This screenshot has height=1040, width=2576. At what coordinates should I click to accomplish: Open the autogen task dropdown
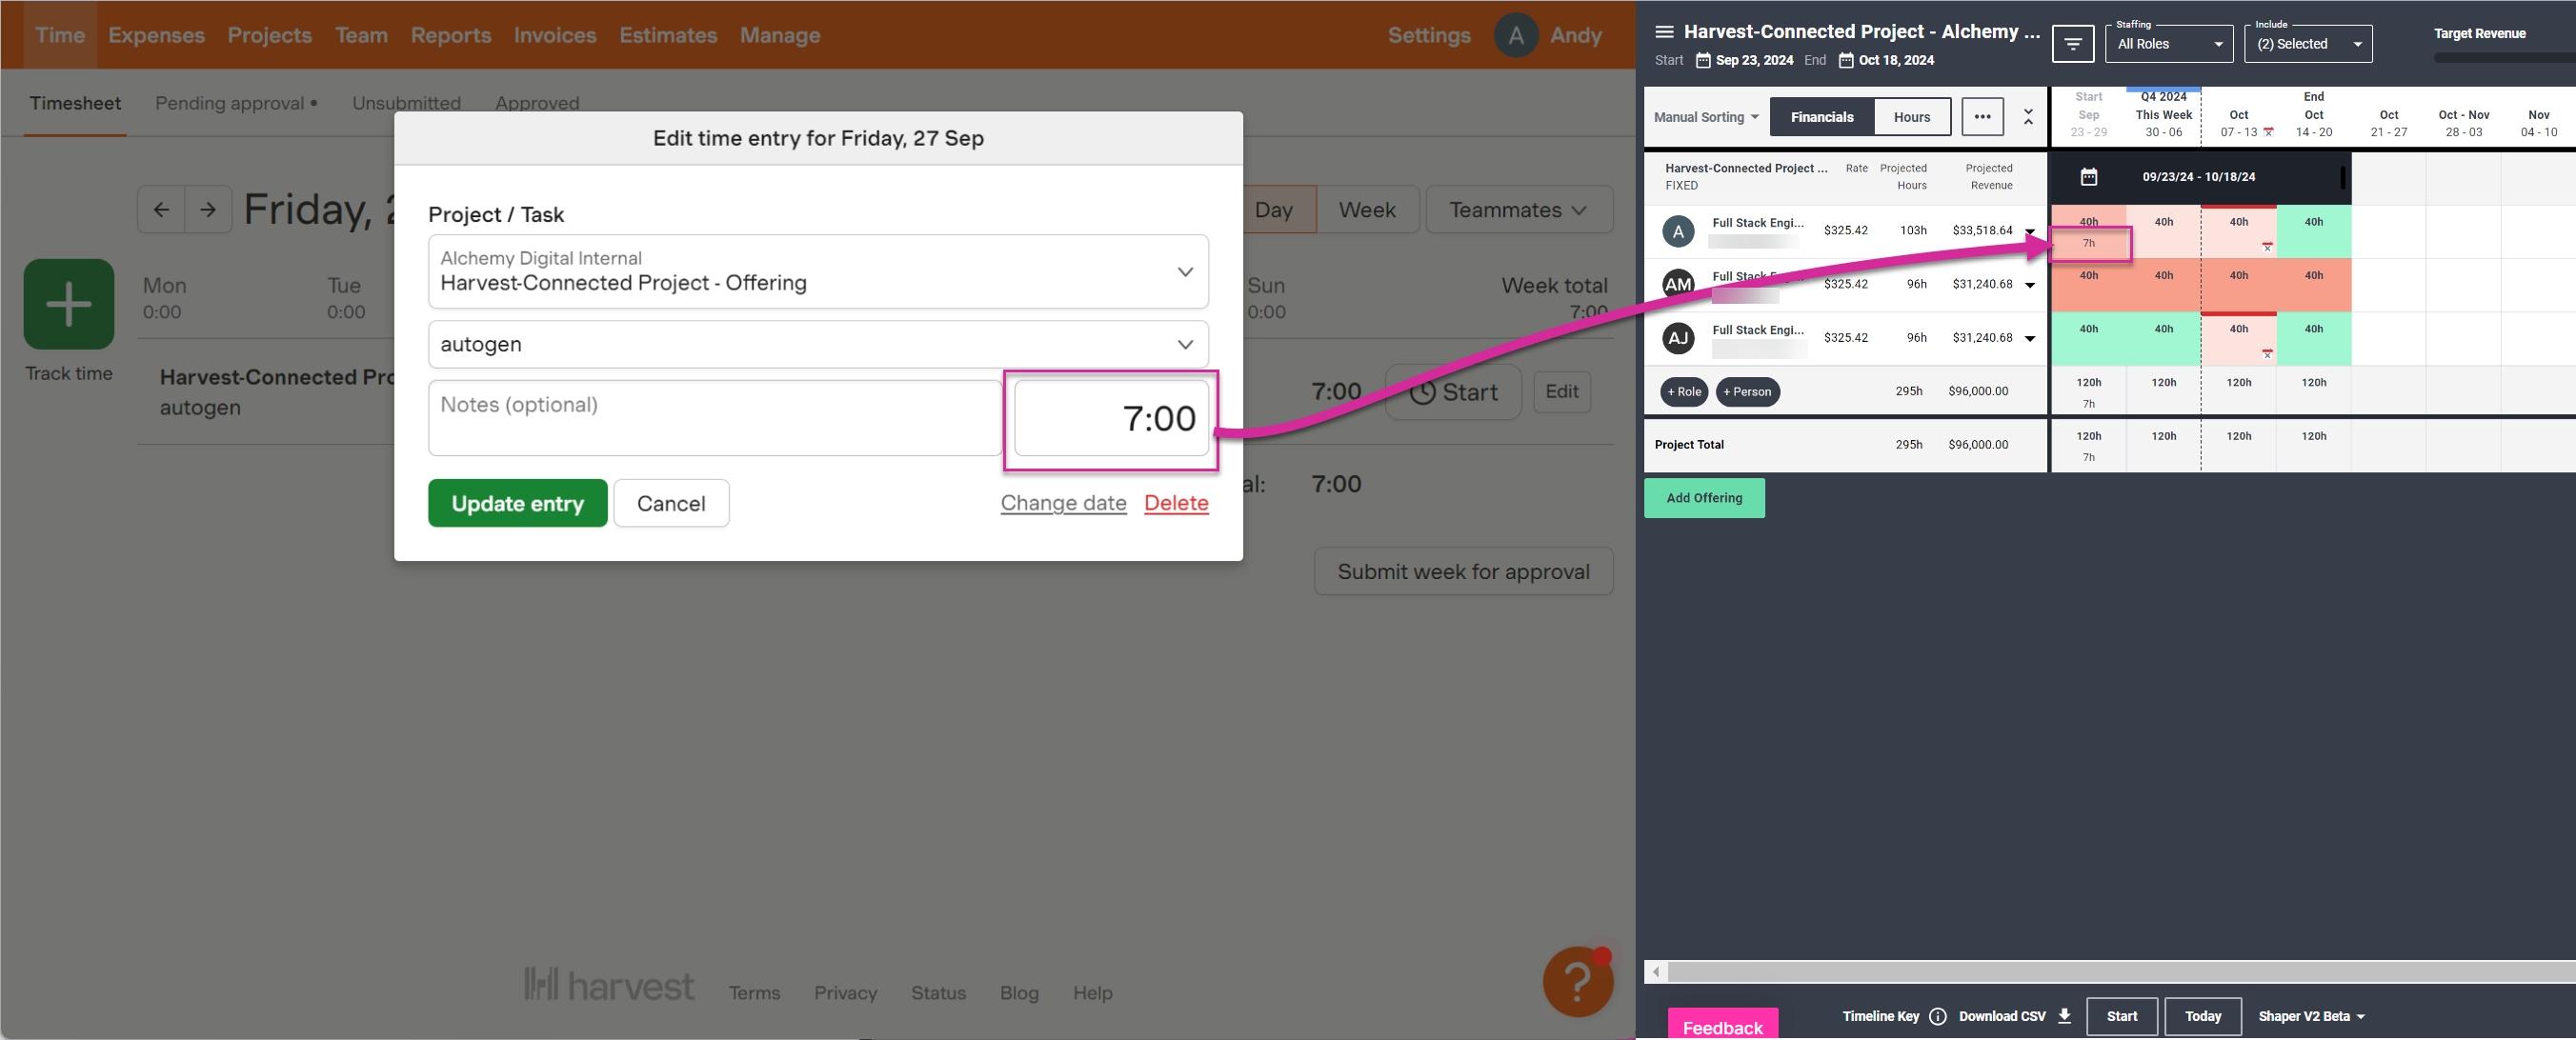click(818, 344)
